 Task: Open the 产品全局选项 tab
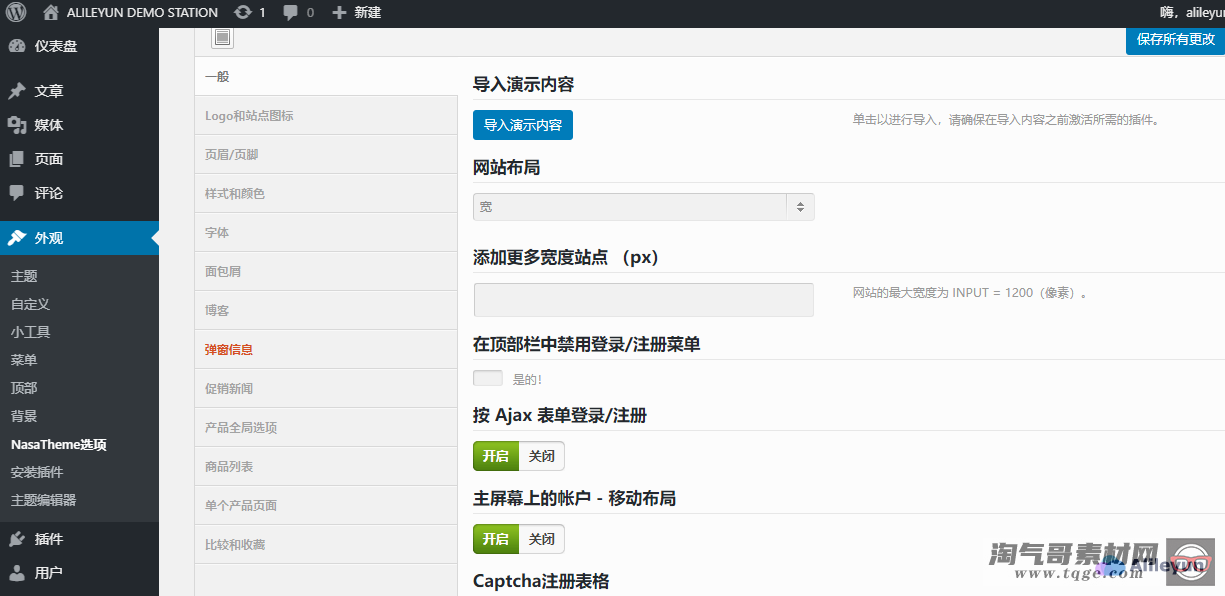coord(241,428)
